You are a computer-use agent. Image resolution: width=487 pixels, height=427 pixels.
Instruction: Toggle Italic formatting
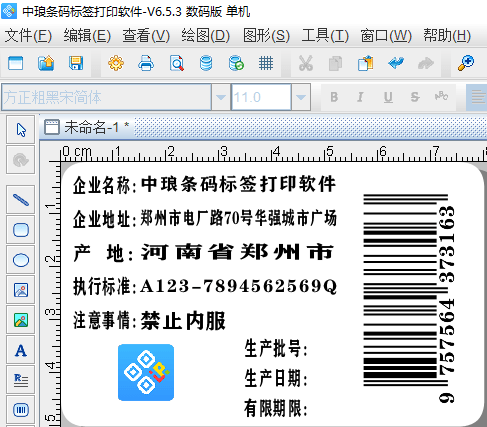pyautogui.click(x=360, y=97)
